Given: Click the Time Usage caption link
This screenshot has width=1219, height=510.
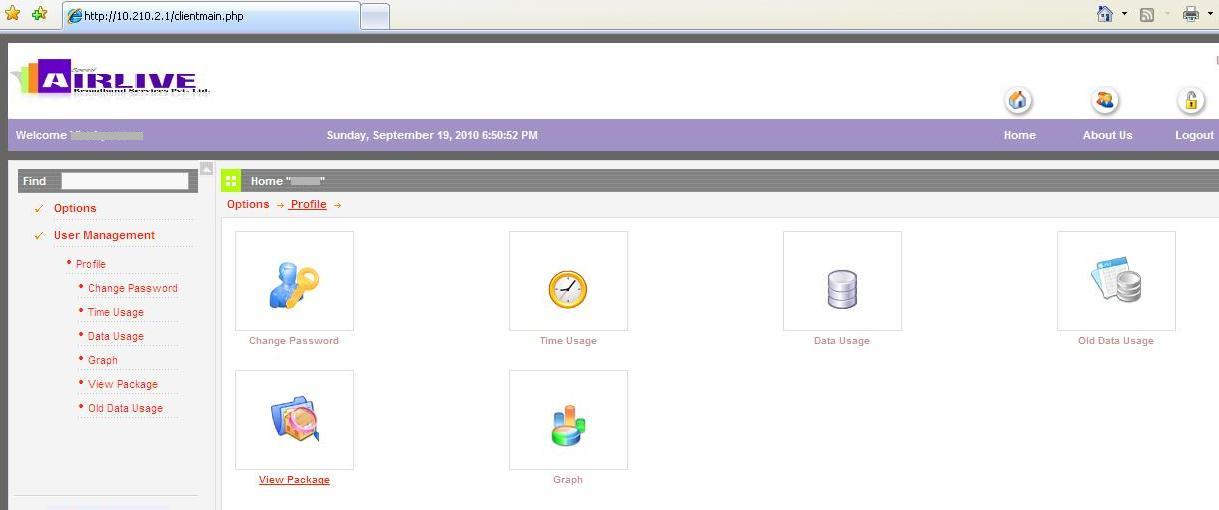Looking at the screenshot, I should [x=568, y=341].
